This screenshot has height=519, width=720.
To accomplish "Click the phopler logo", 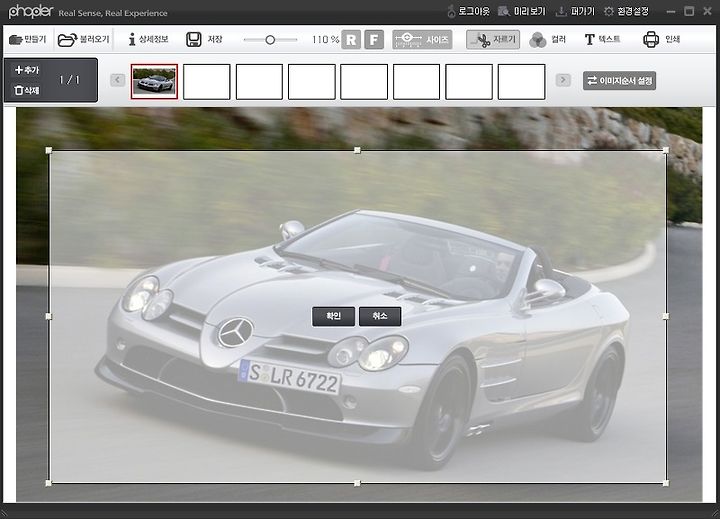I will (31, 11).
